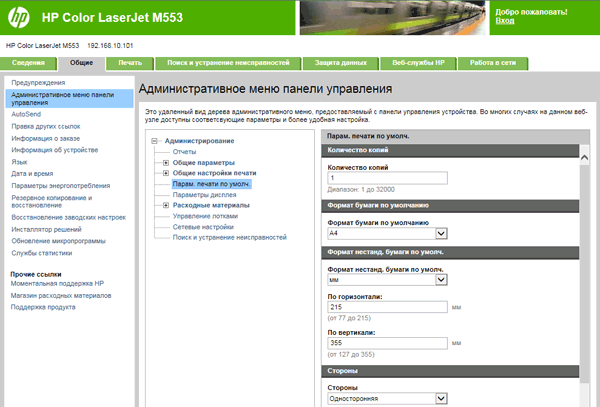The height and width of the screenshot is (407, 600).
Task: Click the panel scrollbar up arrow
Action: pyautogui.click(x=584, y=158)
